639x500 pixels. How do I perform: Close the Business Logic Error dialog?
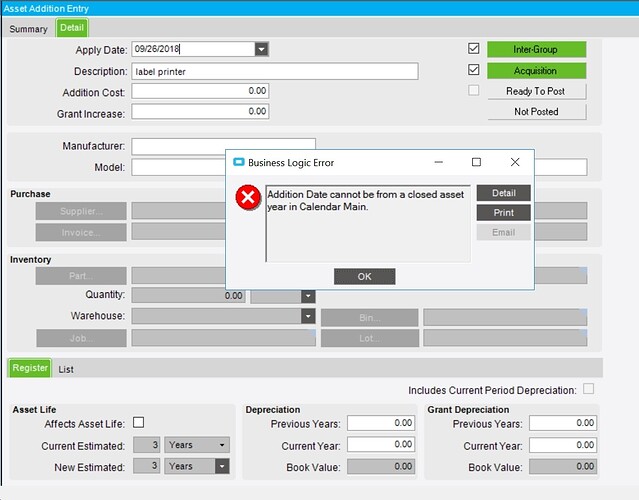pos(514,162)
